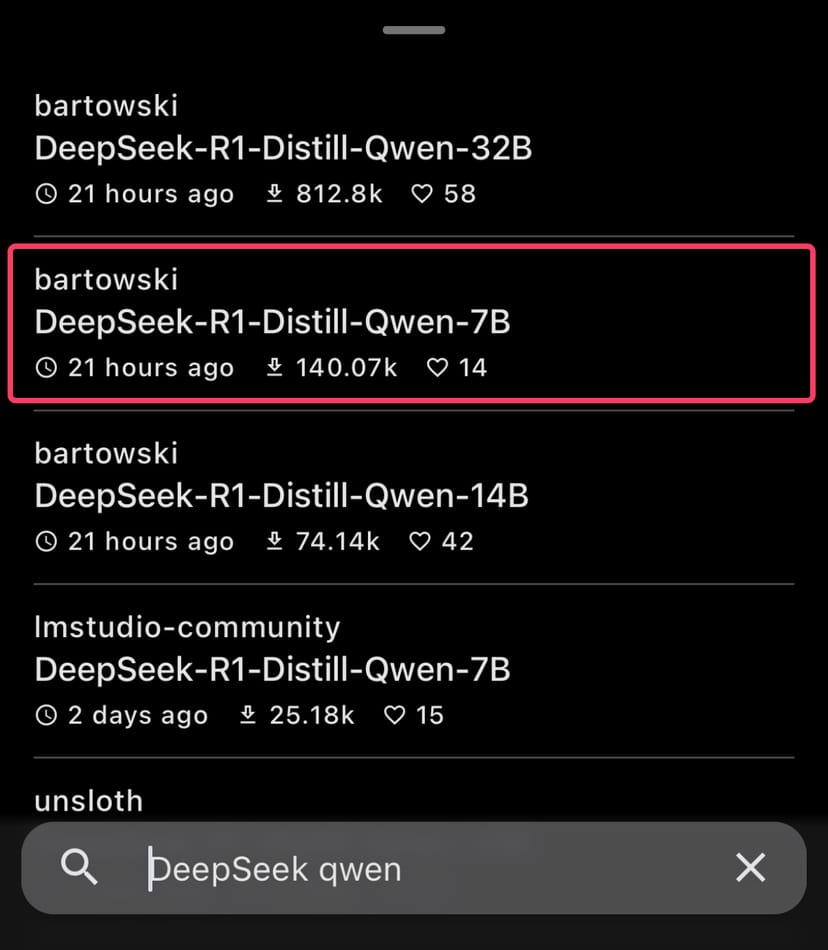Click download icon beside 140.07k
The width and height of the screenshot is (828, 950).
275,368
